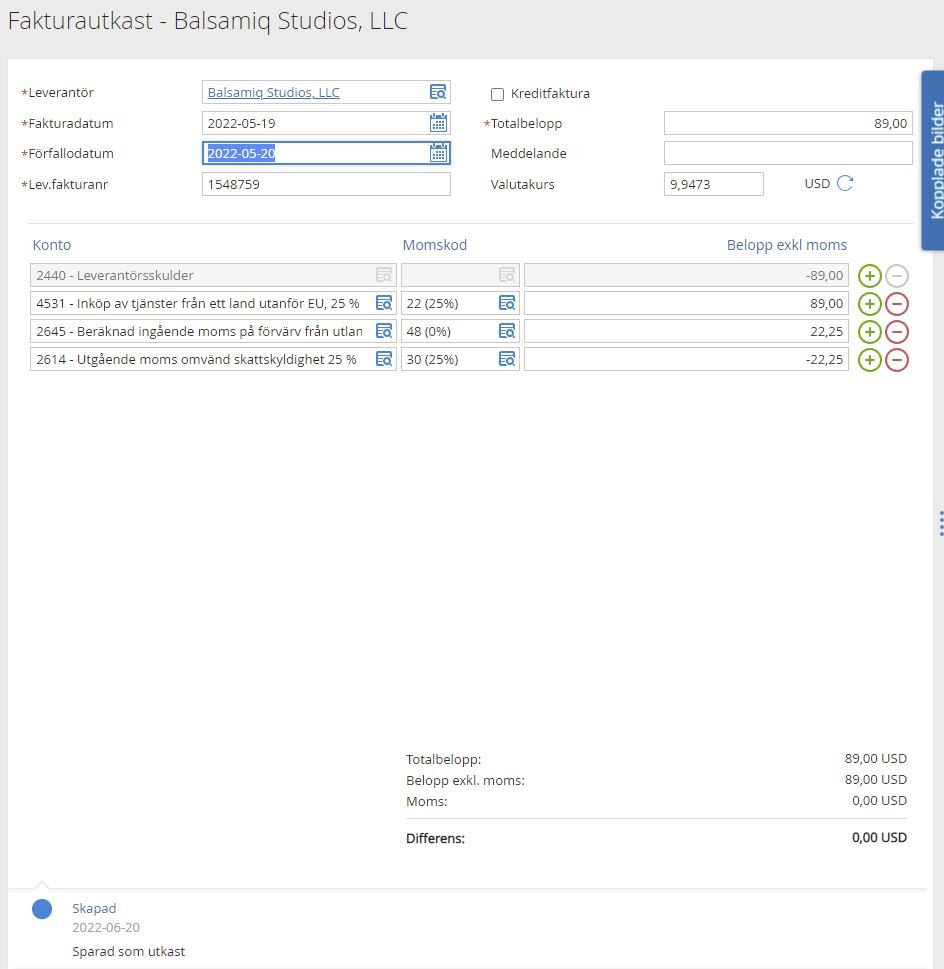Click the Skapad history entry
Image resolution: width=944 pixels, height=969 pixels.
click(x=94, y=909)
